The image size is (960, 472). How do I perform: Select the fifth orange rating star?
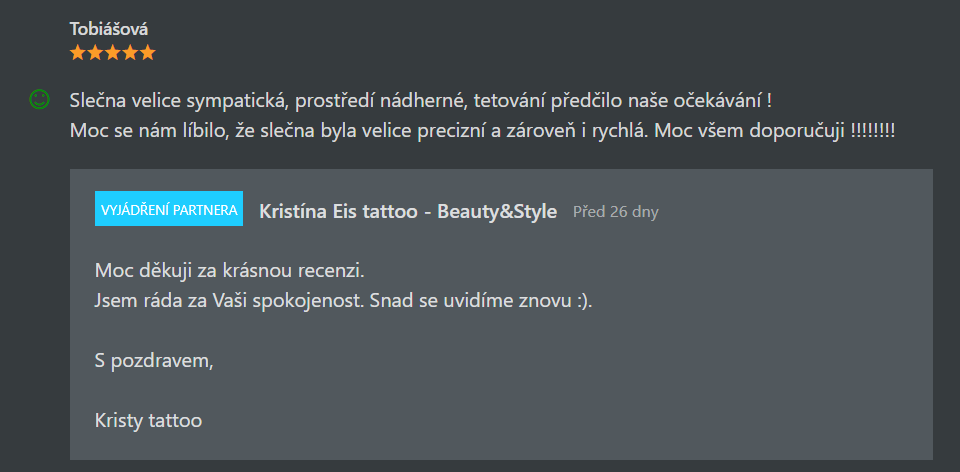coord(148,53)
